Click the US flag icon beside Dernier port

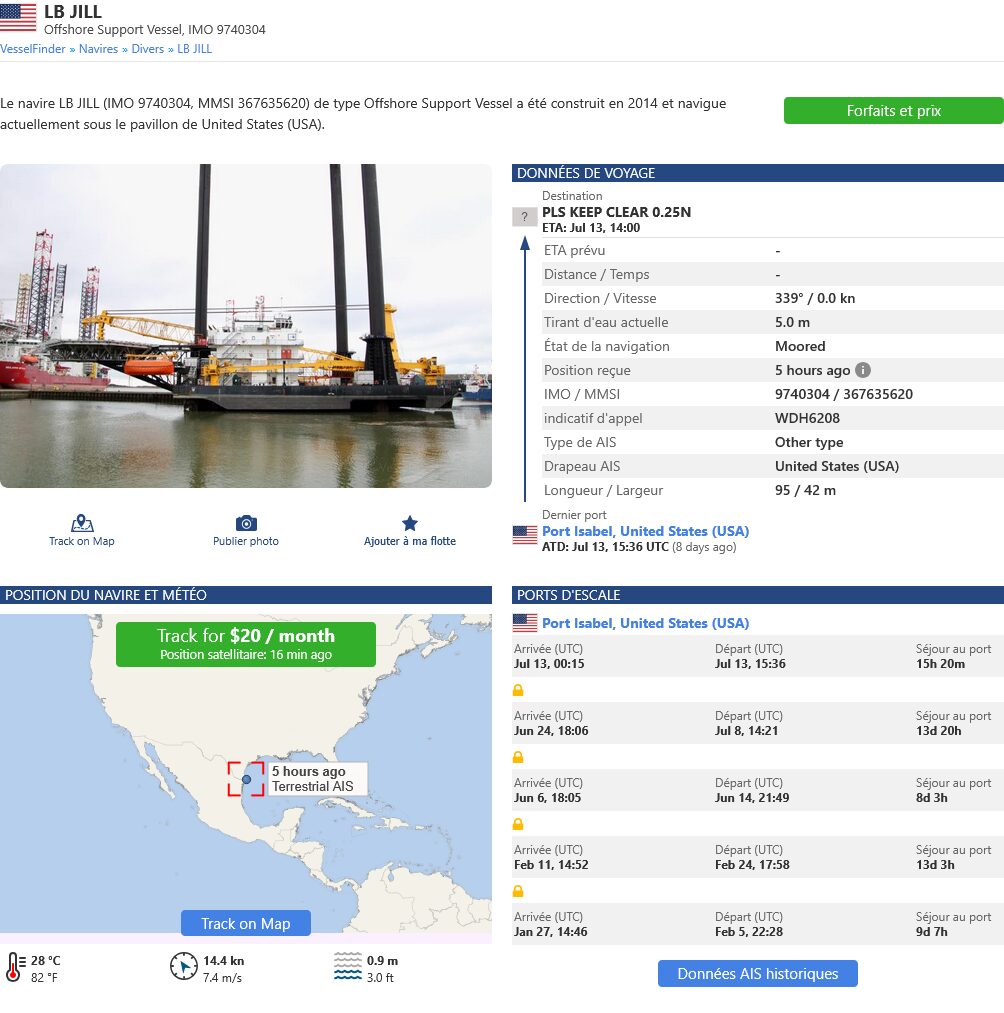(525, 535)
